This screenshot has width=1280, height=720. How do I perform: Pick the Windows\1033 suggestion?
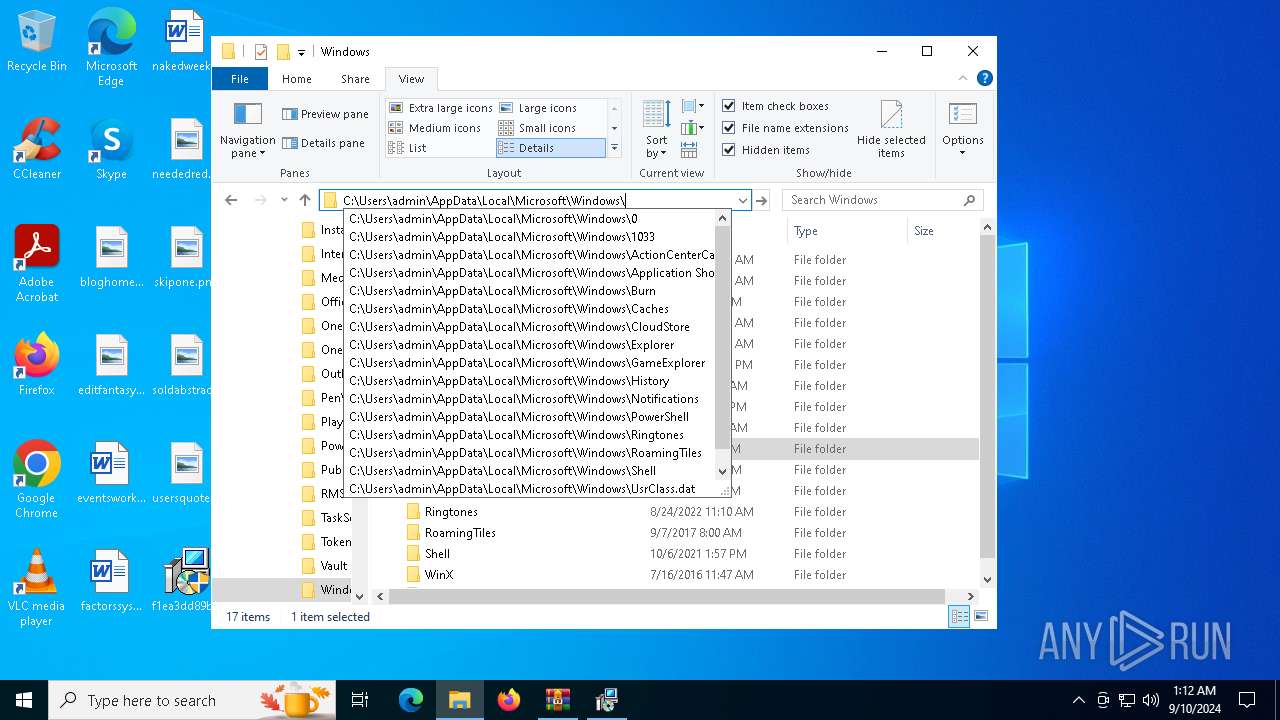[x=530, y=237]
